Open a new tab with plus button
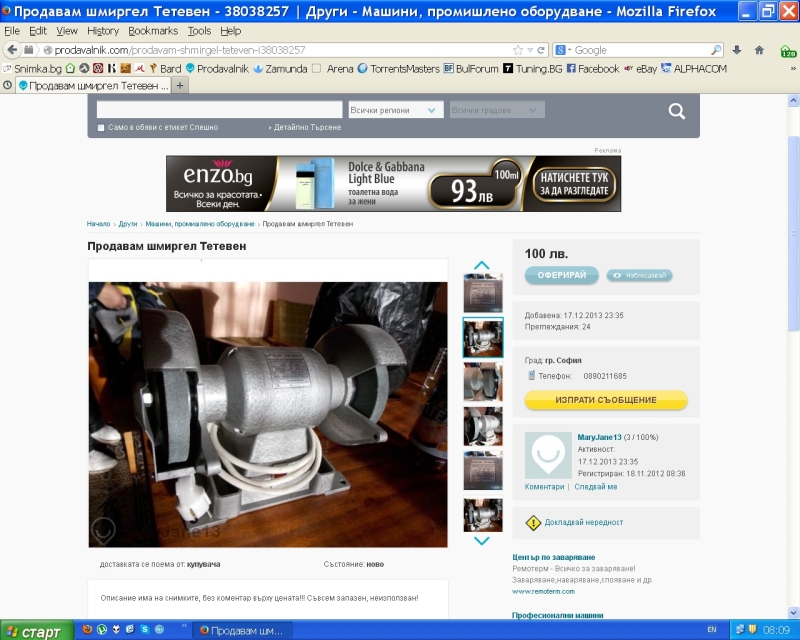 [x=181, y=86]
